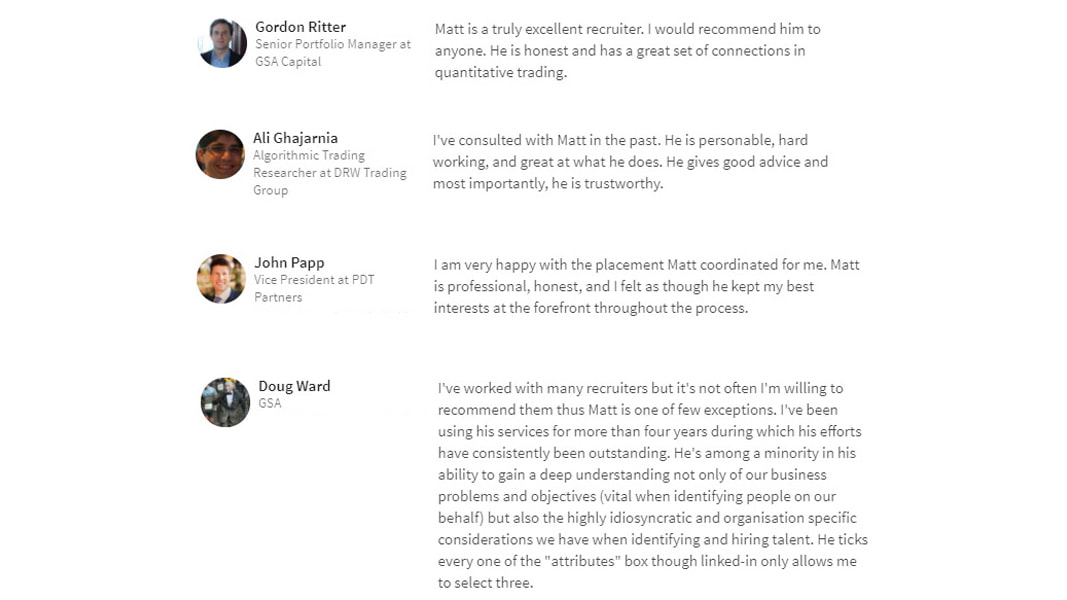Click 'quantitative trading' in Gordon's review
This screenshot has height=600, width=1067.
coord(500,72)
